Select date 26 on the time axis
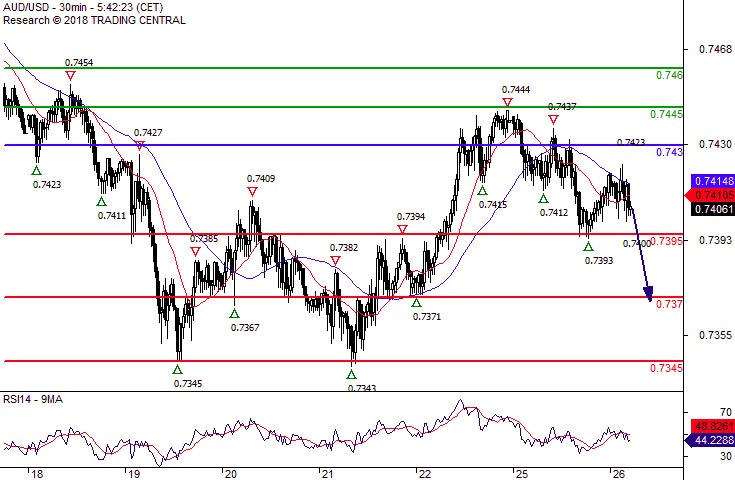 619,474
